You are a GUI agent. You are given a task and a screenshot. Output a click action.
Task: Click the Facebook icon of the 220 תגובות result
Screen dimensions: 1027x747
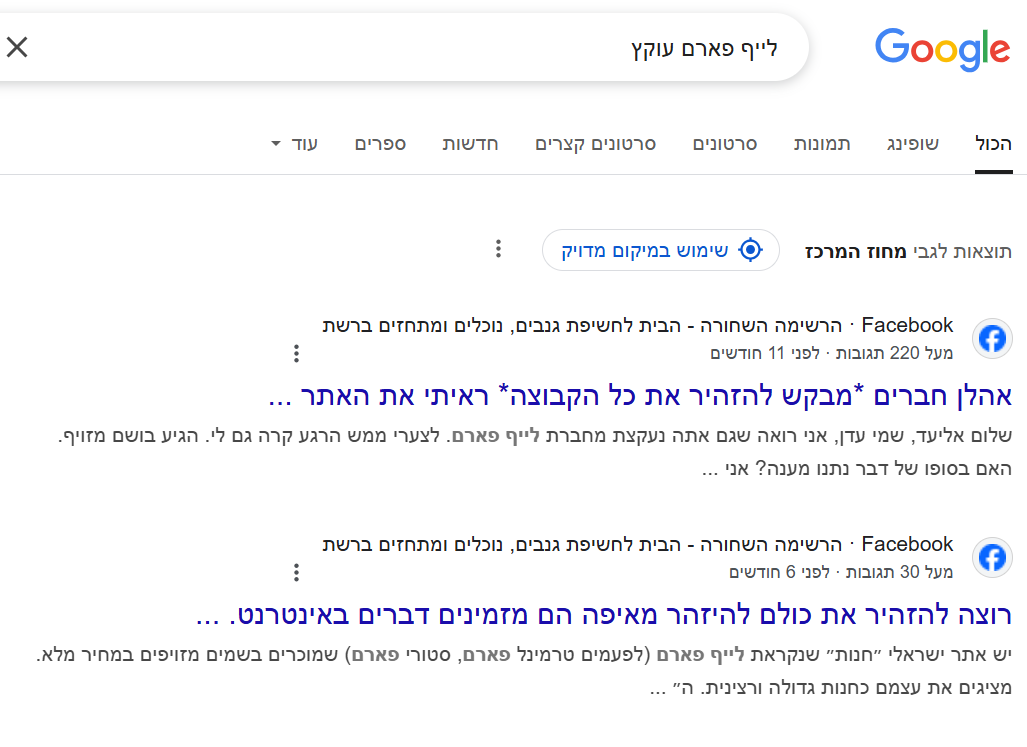pos(992,338)
